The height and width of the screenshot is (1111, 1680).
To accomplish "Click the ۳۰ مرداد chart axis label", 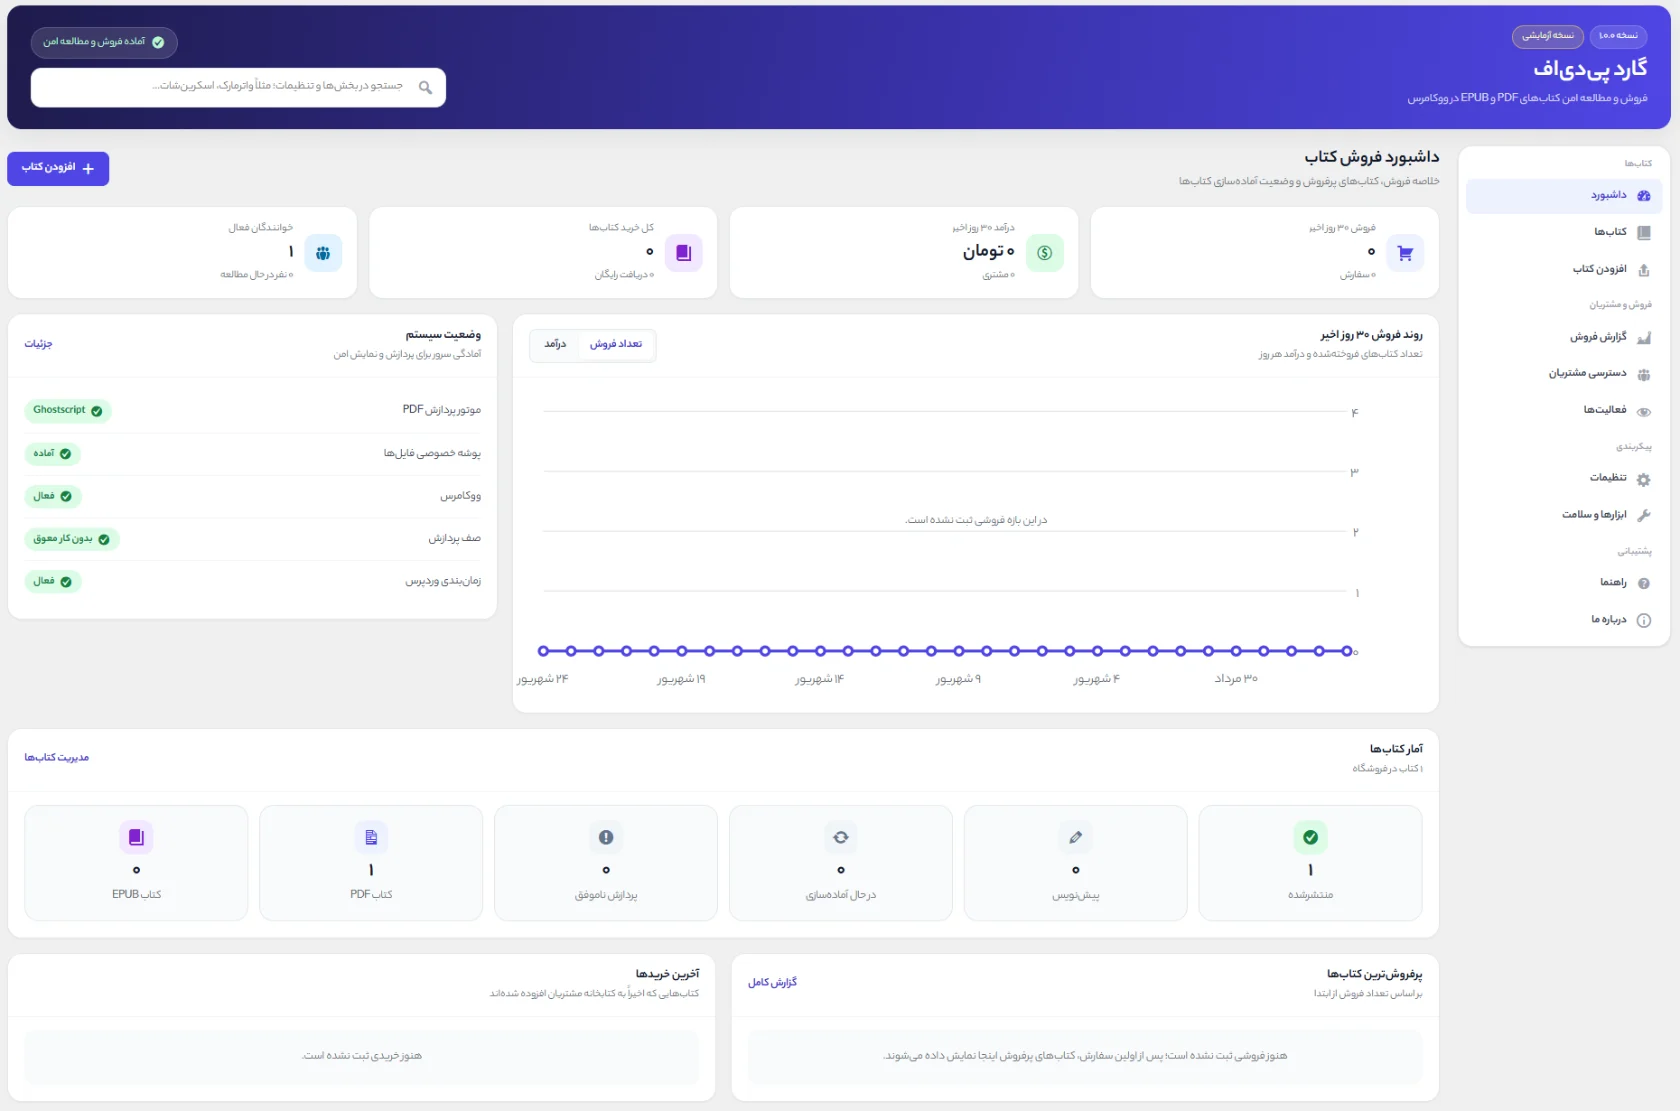I will click(x=1236, y=679).
